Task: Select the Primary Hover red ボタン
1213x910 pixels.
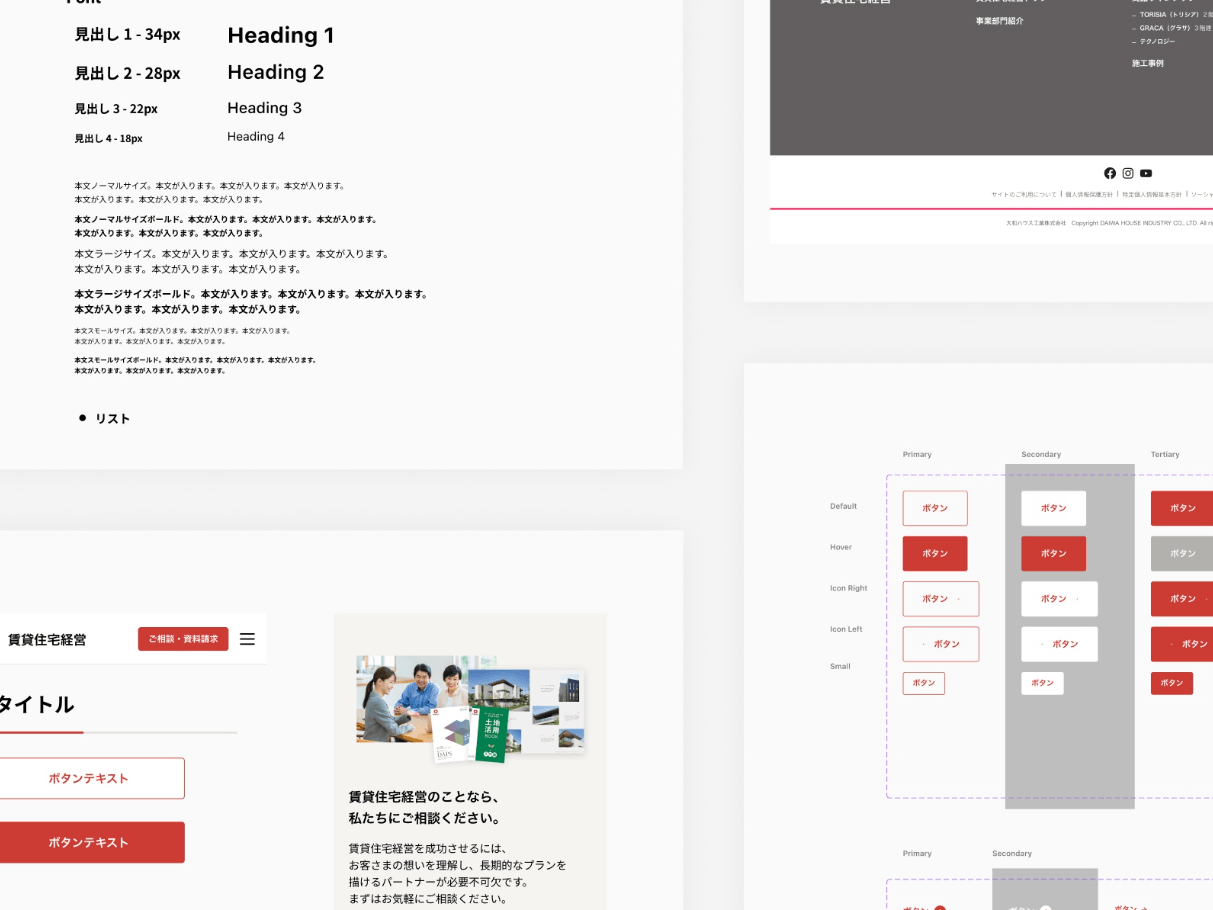Action: point(935,553)
